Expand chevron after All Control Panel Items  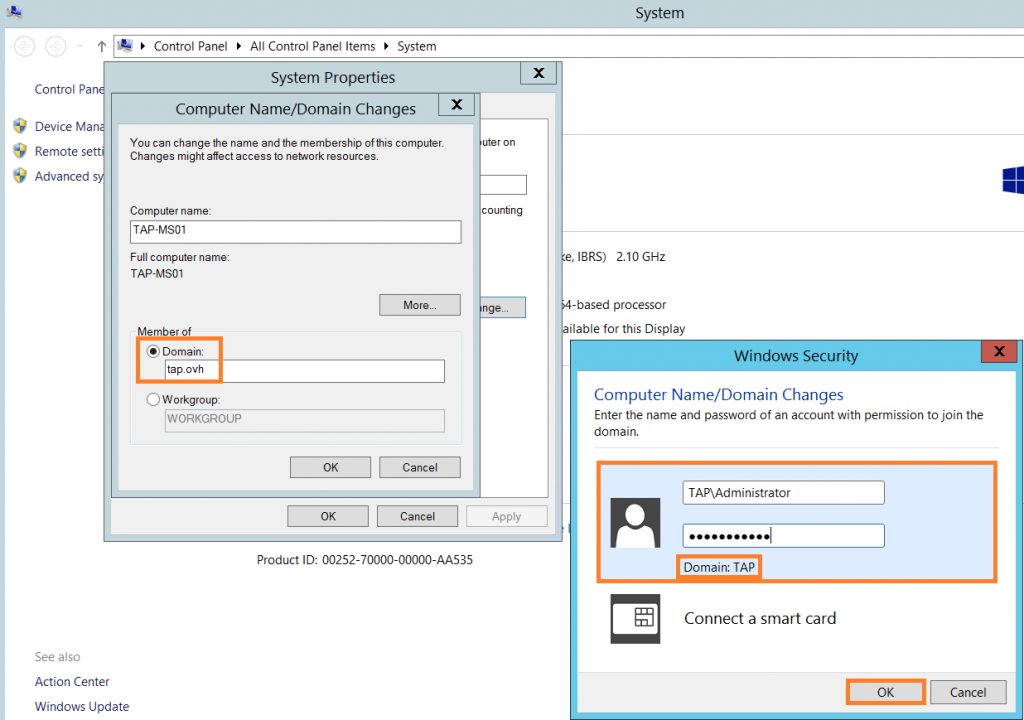(x=386, y=46)
